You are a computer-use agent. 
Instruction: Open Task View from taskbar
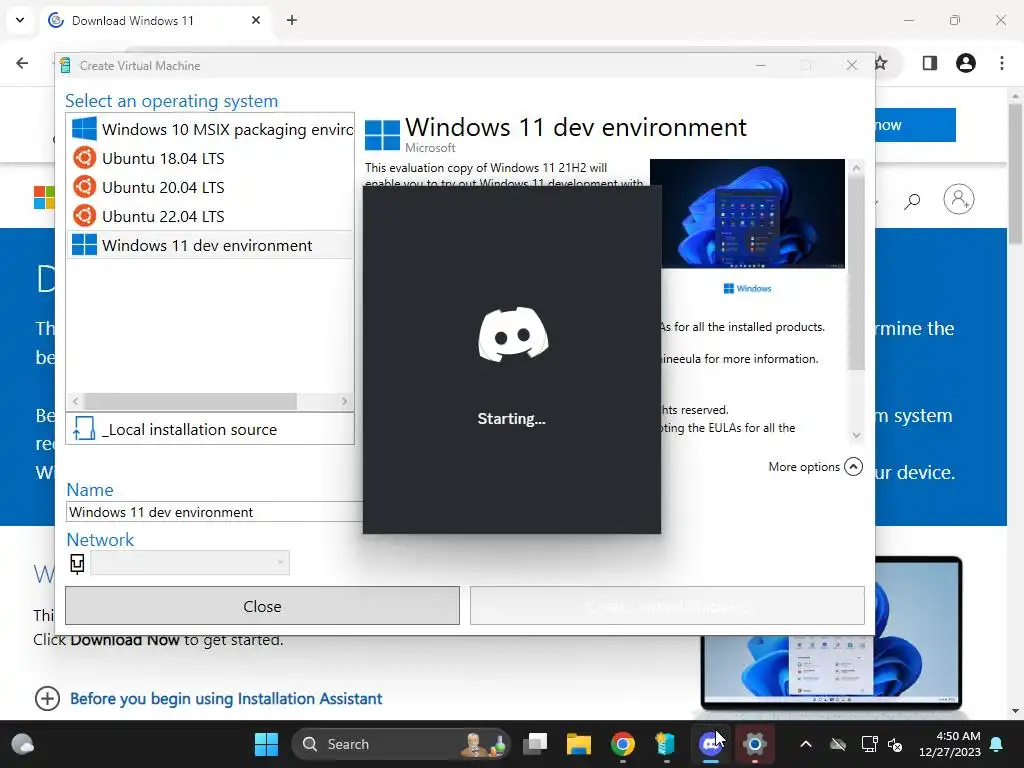point(535,744)
